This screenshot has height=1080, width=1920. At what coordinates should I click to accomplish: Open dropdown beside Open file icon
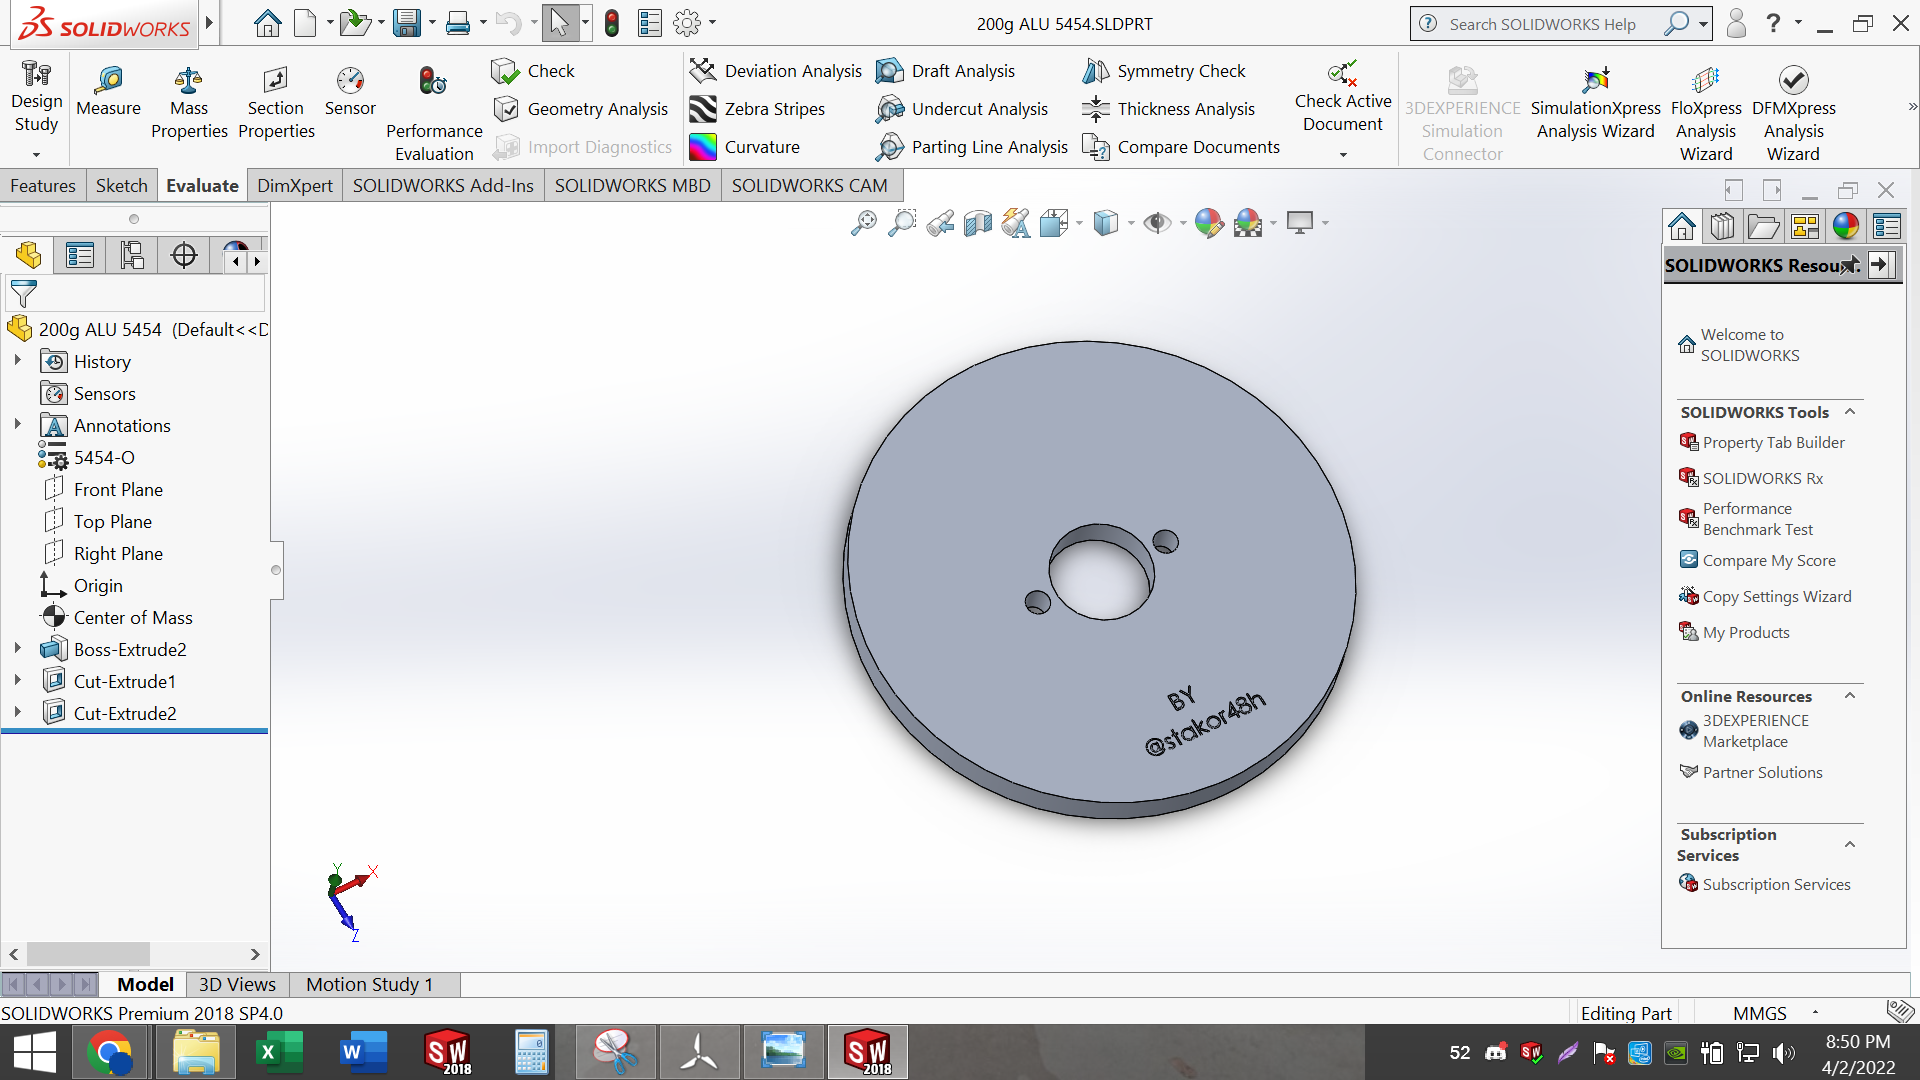(381, 23)
